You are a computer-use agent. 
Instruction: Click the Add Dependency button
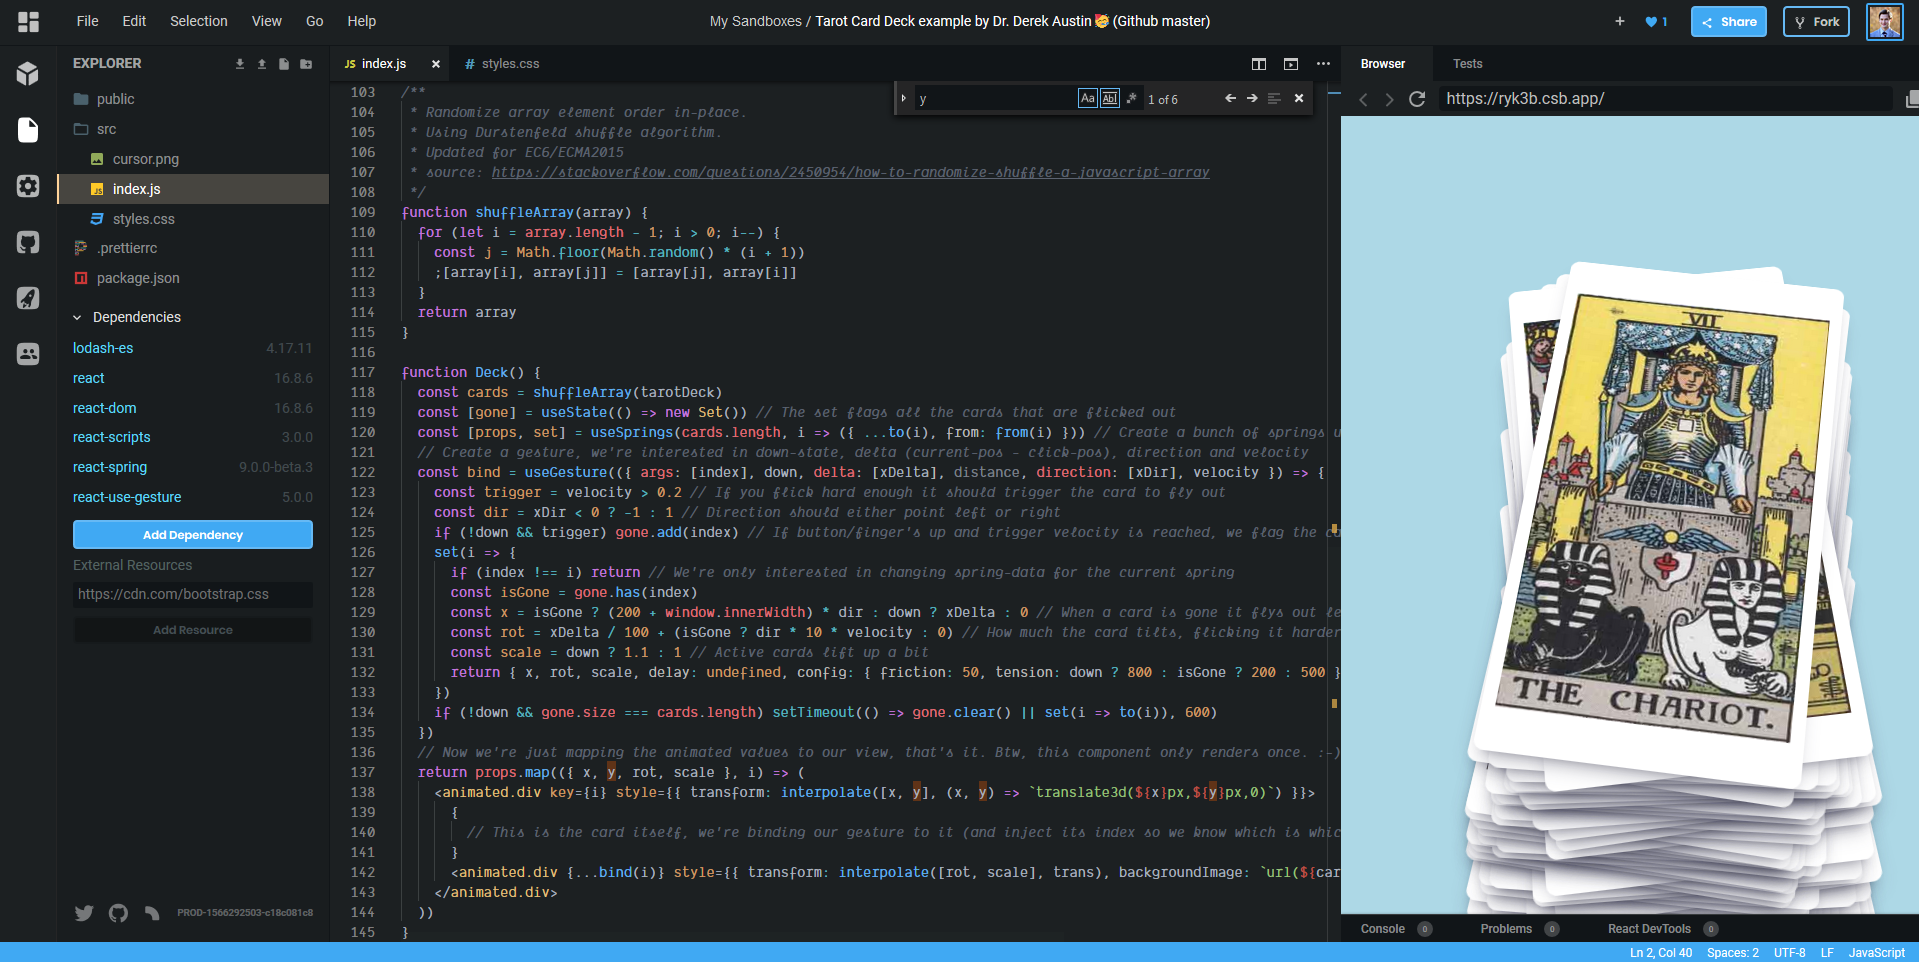coord(193,535)
